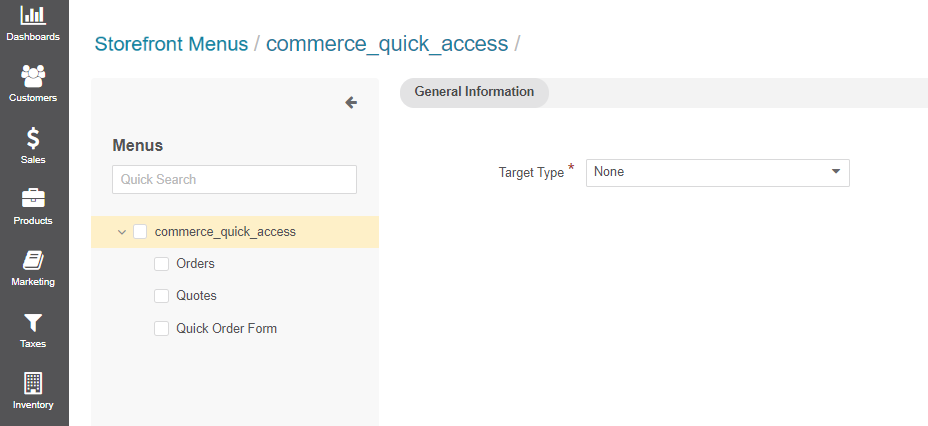Go to the Storefront Menus breadcrumb link
Screen dimensions: 928x426
(x=171, y=44)
